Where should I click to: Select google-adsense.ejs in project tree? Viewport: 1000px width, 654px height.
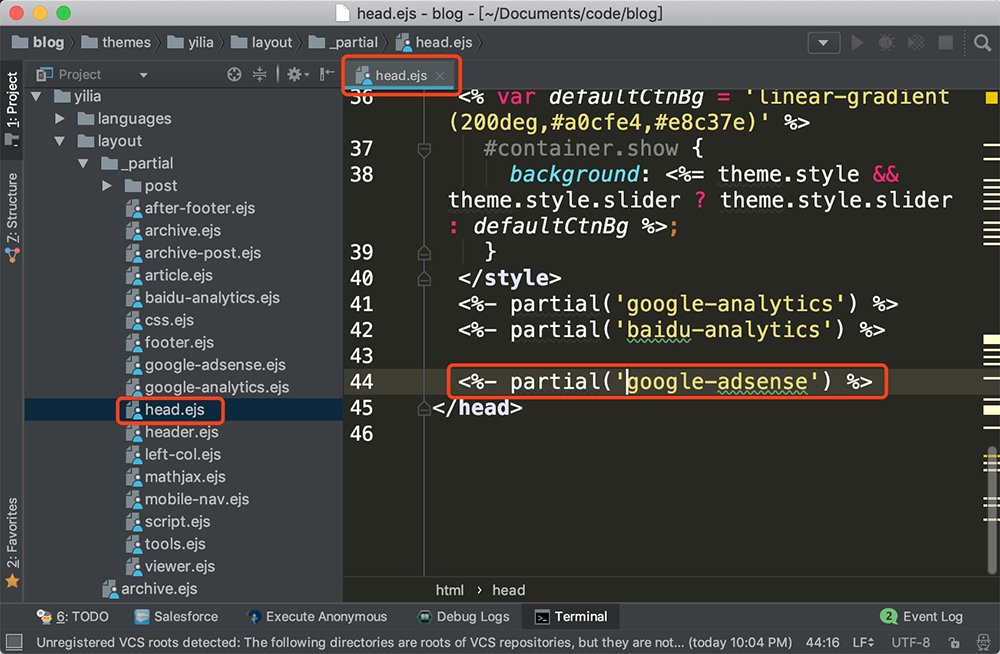[205, 364]
